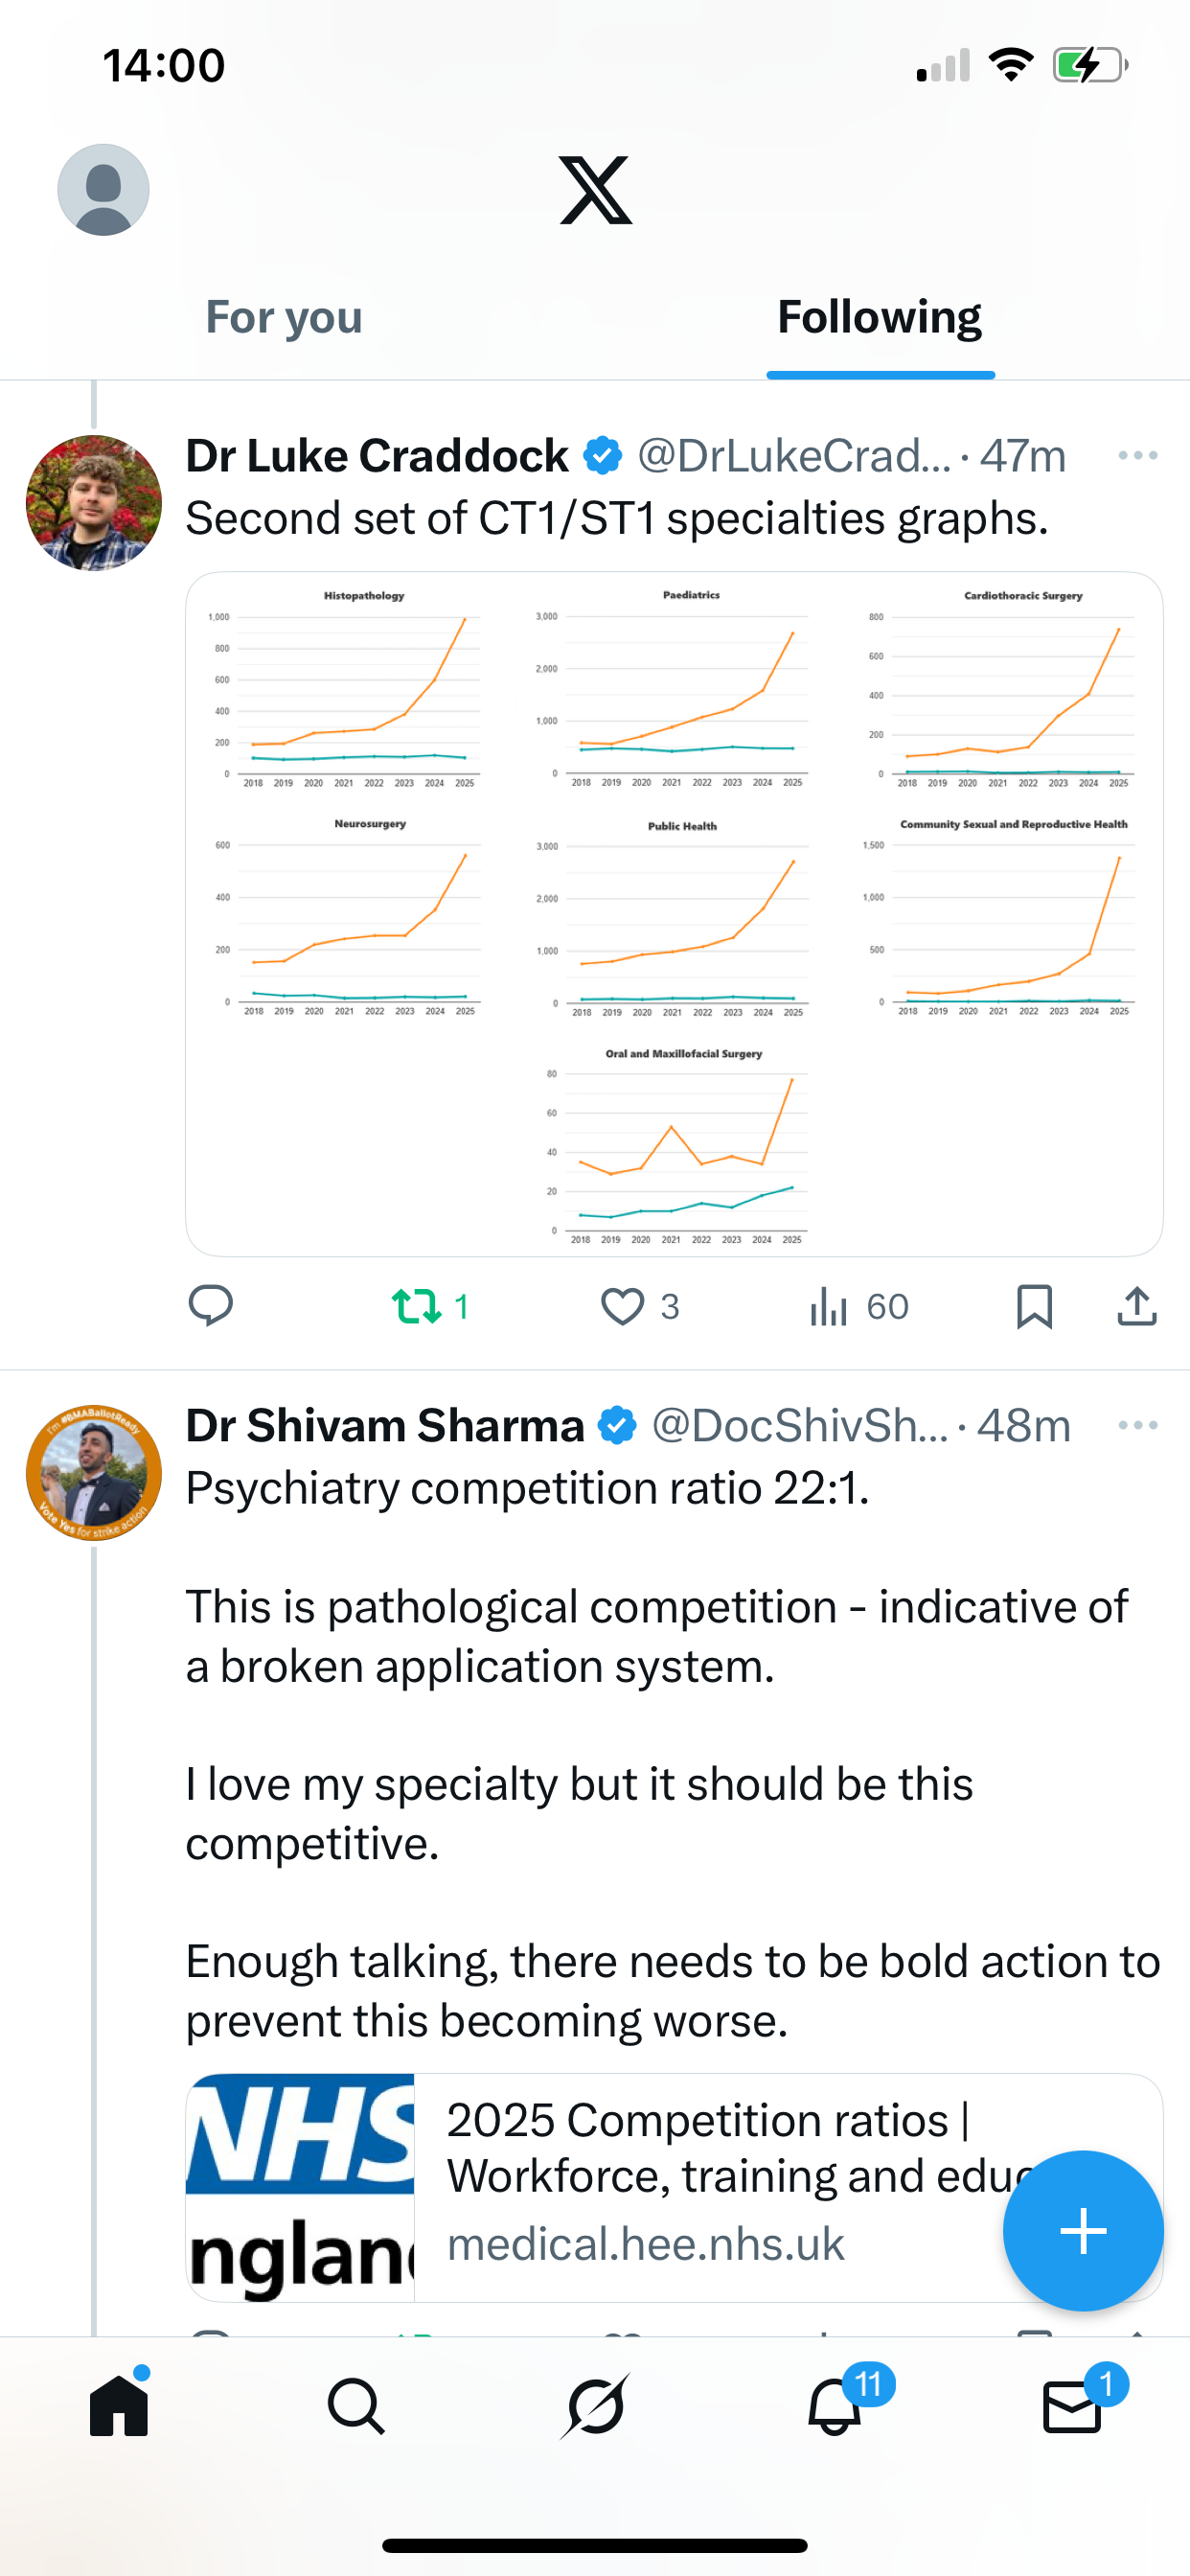Open Messages with 1 unread
This screenshot has width=1190, height=2576.
[x=1072, y=2406]
